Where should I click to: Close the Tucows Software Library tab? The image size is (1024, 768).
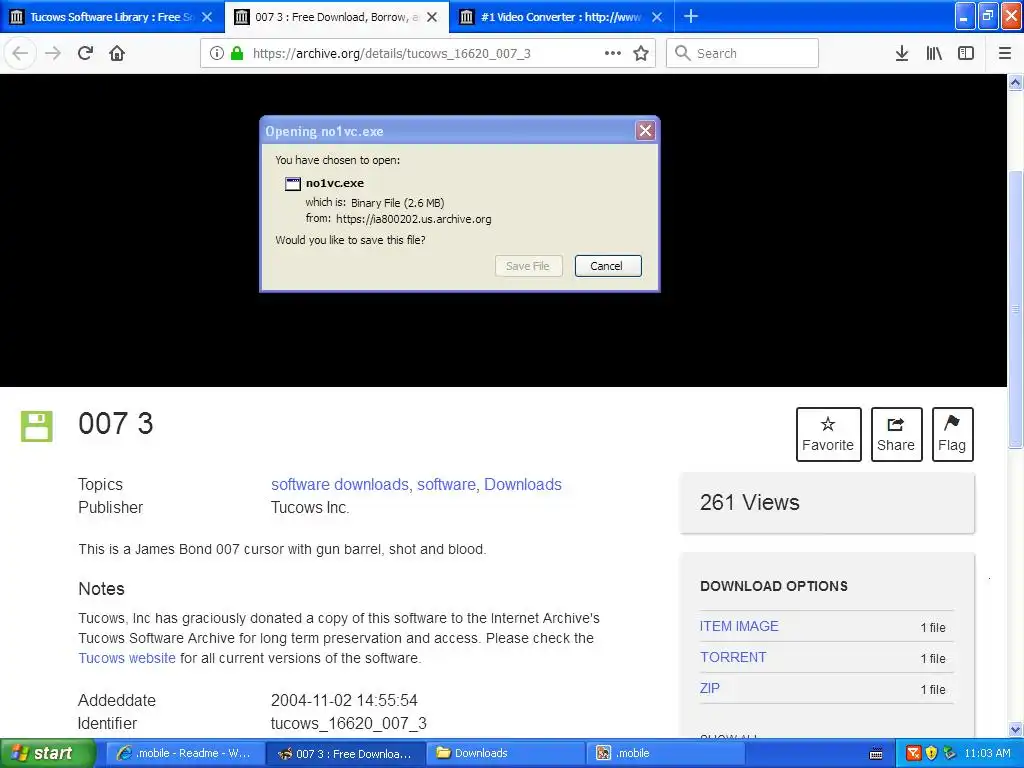(207, 17)
